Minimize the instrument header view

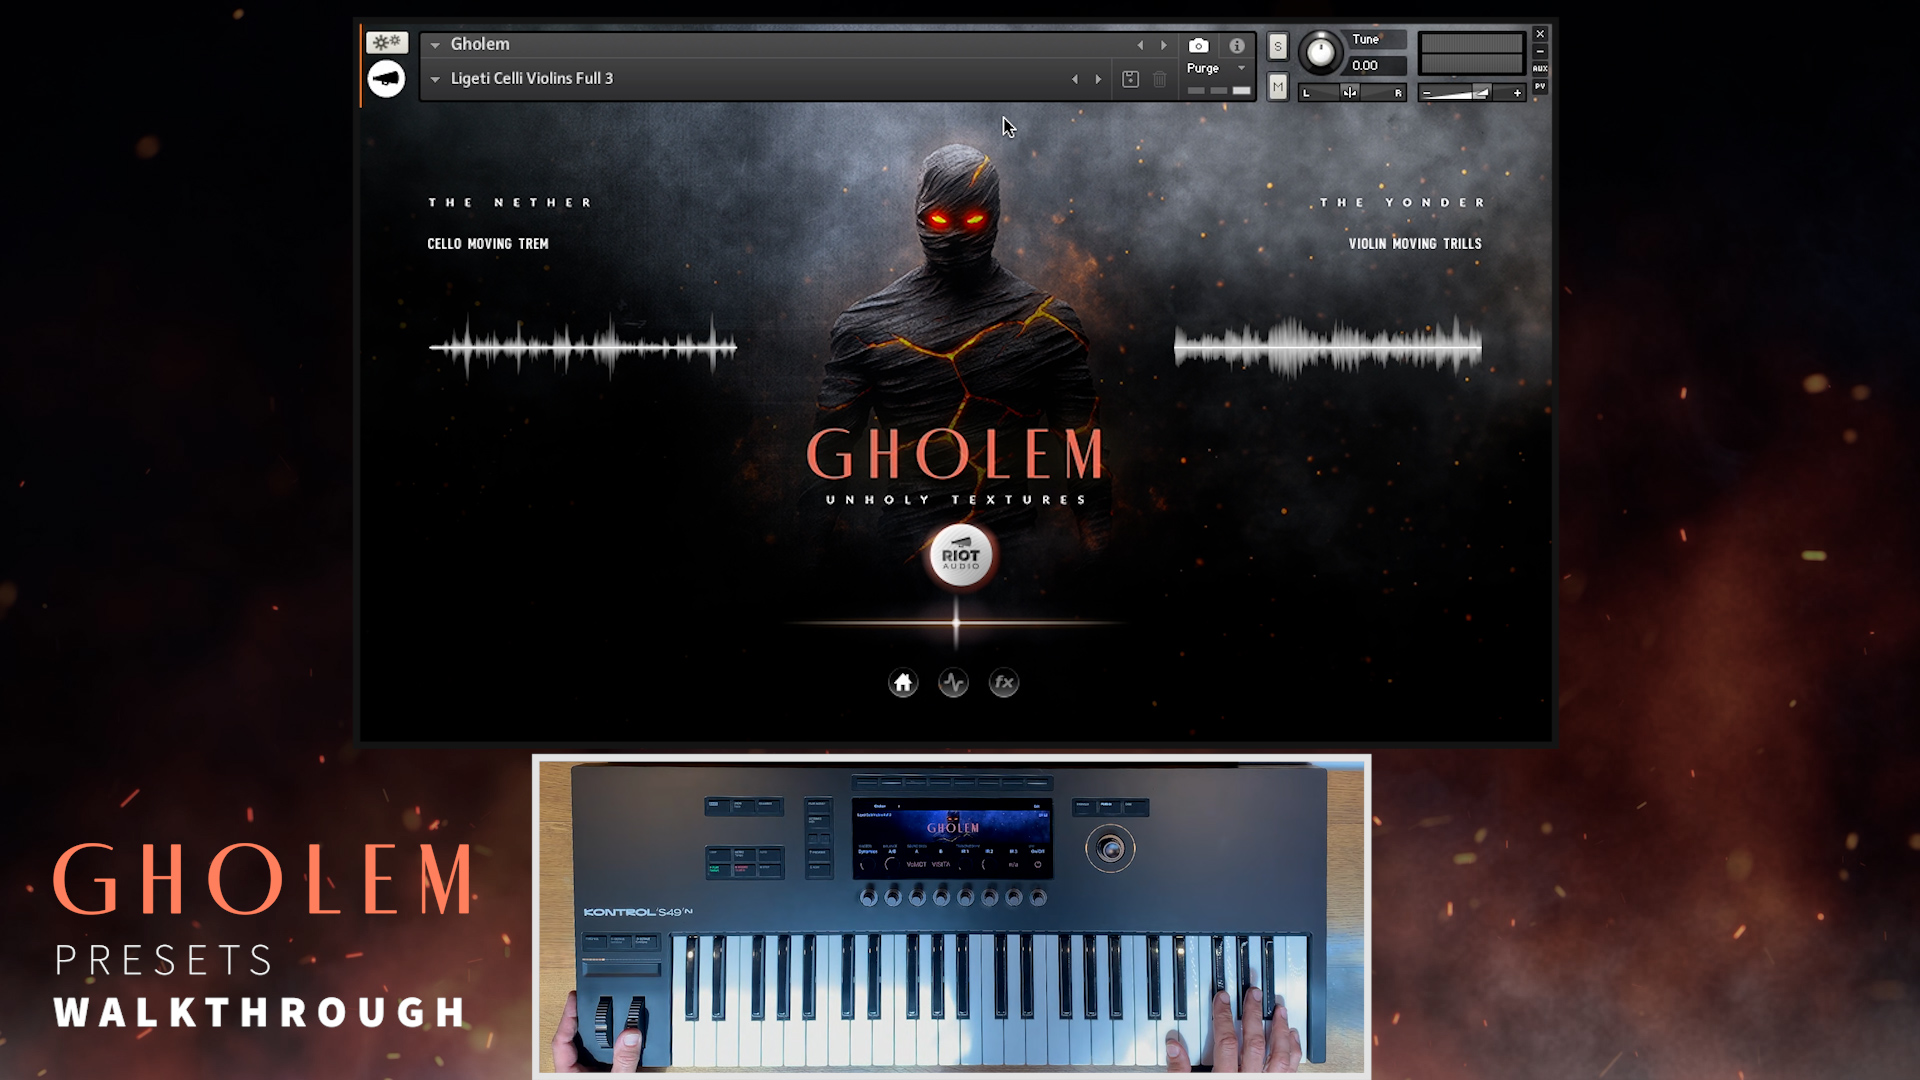(x=1540, y=51)
